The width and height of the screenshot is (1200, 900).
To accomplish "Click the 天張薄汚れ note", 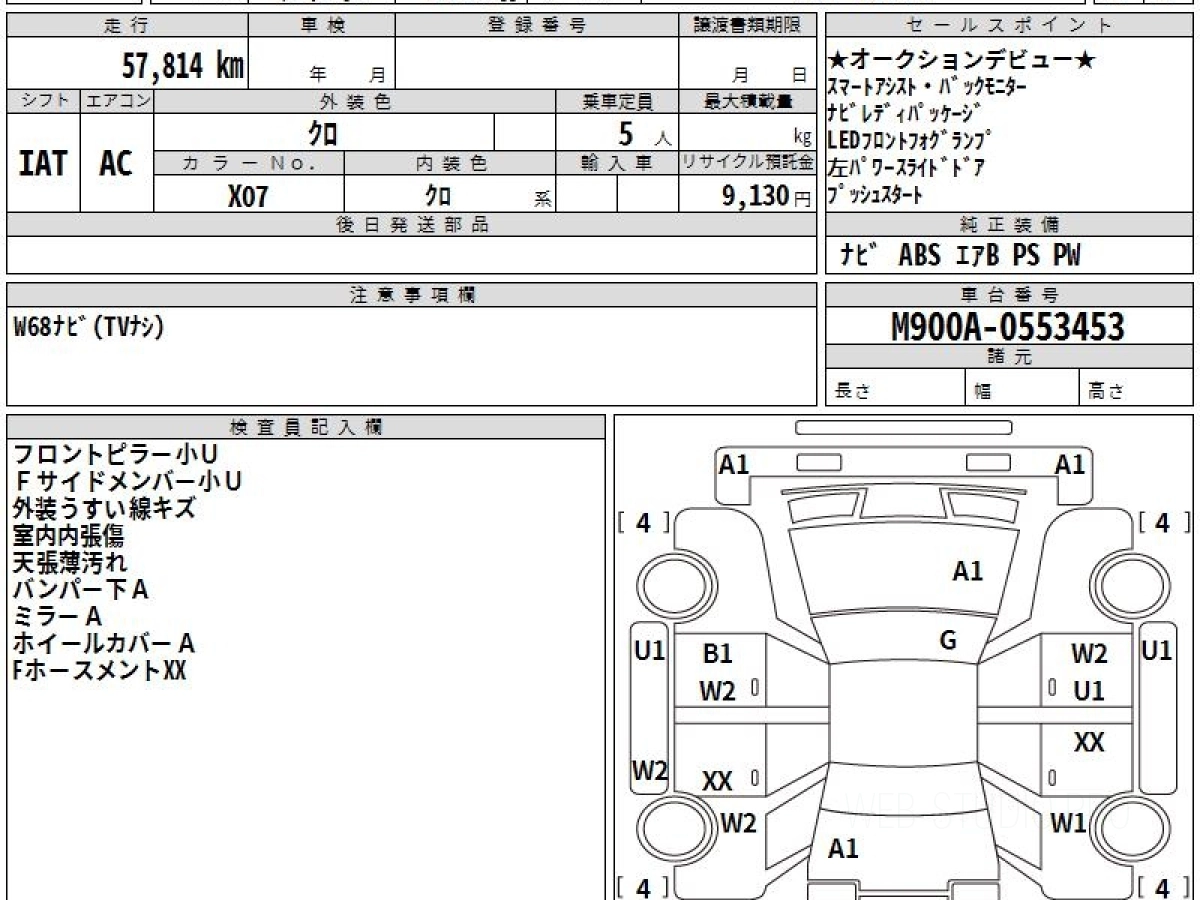I will 70,563.
